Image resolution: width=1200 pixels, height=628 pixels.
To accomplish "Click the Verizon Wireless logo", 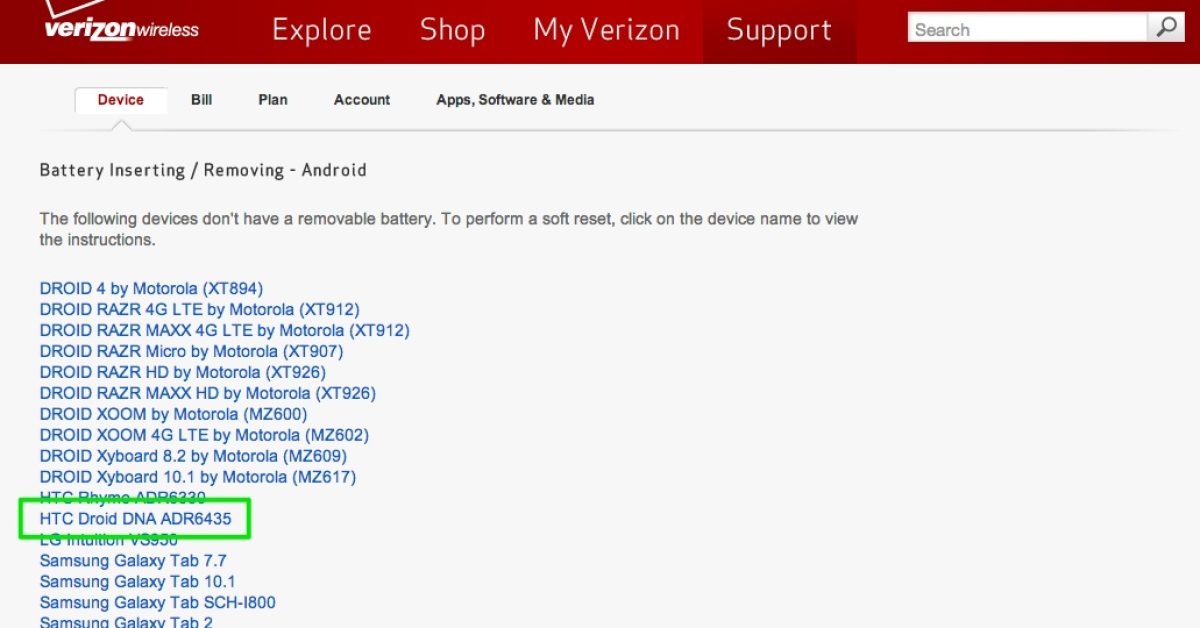I will click(121, 26).
